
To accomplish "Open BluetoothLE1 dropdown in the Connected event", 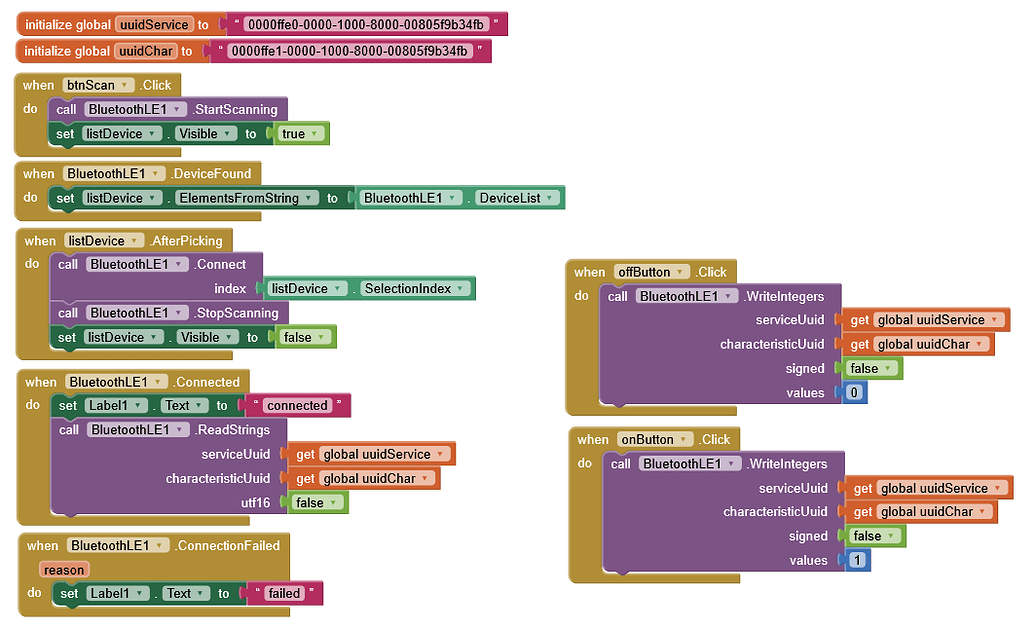I will [116, 382].
